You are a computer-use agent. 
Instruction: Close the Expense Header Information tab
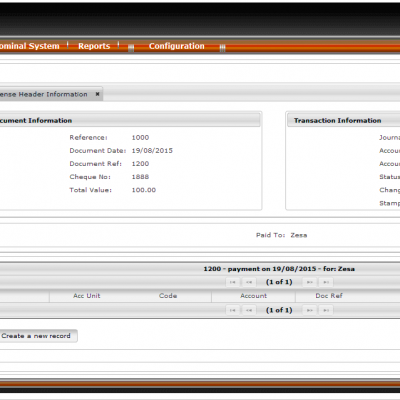97,94
